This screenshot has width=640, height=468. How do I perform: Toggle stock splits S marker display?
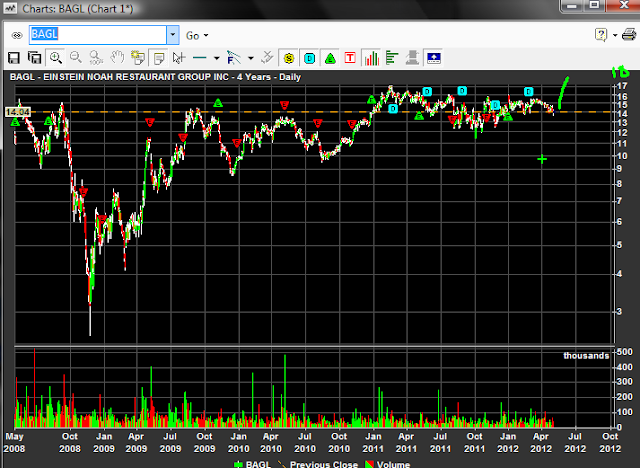coord(289,58)
